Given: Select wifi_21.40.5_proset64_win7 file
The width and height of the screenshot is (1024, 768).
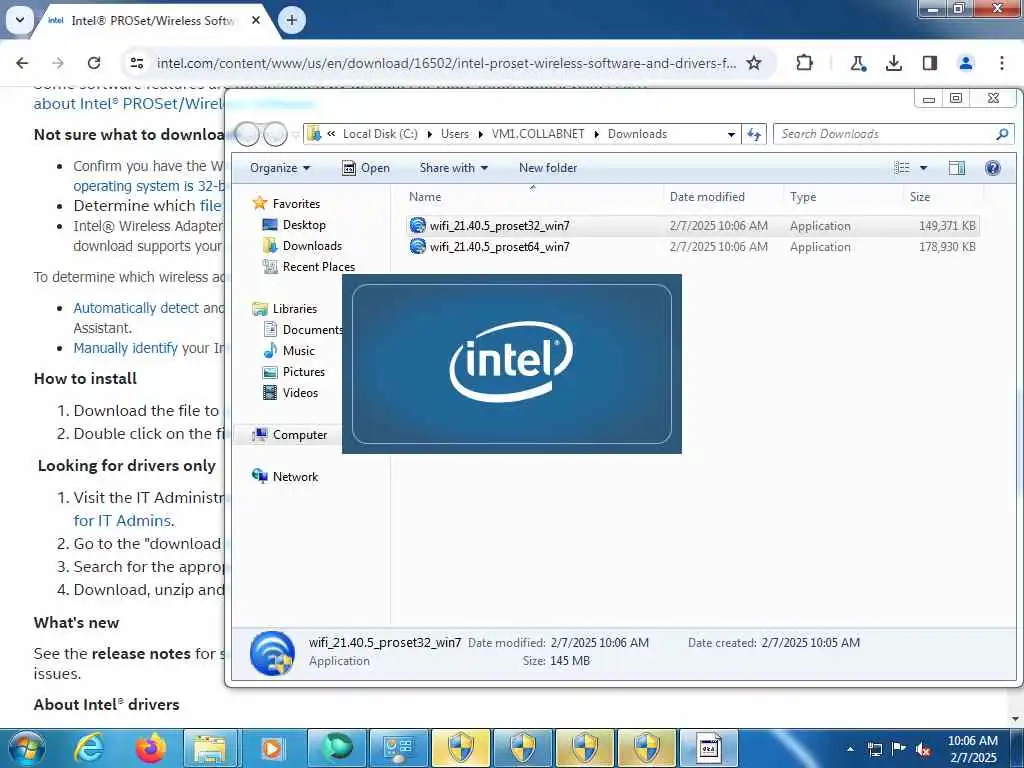Looking at the screenshot, I should click(x=692, y=247).
